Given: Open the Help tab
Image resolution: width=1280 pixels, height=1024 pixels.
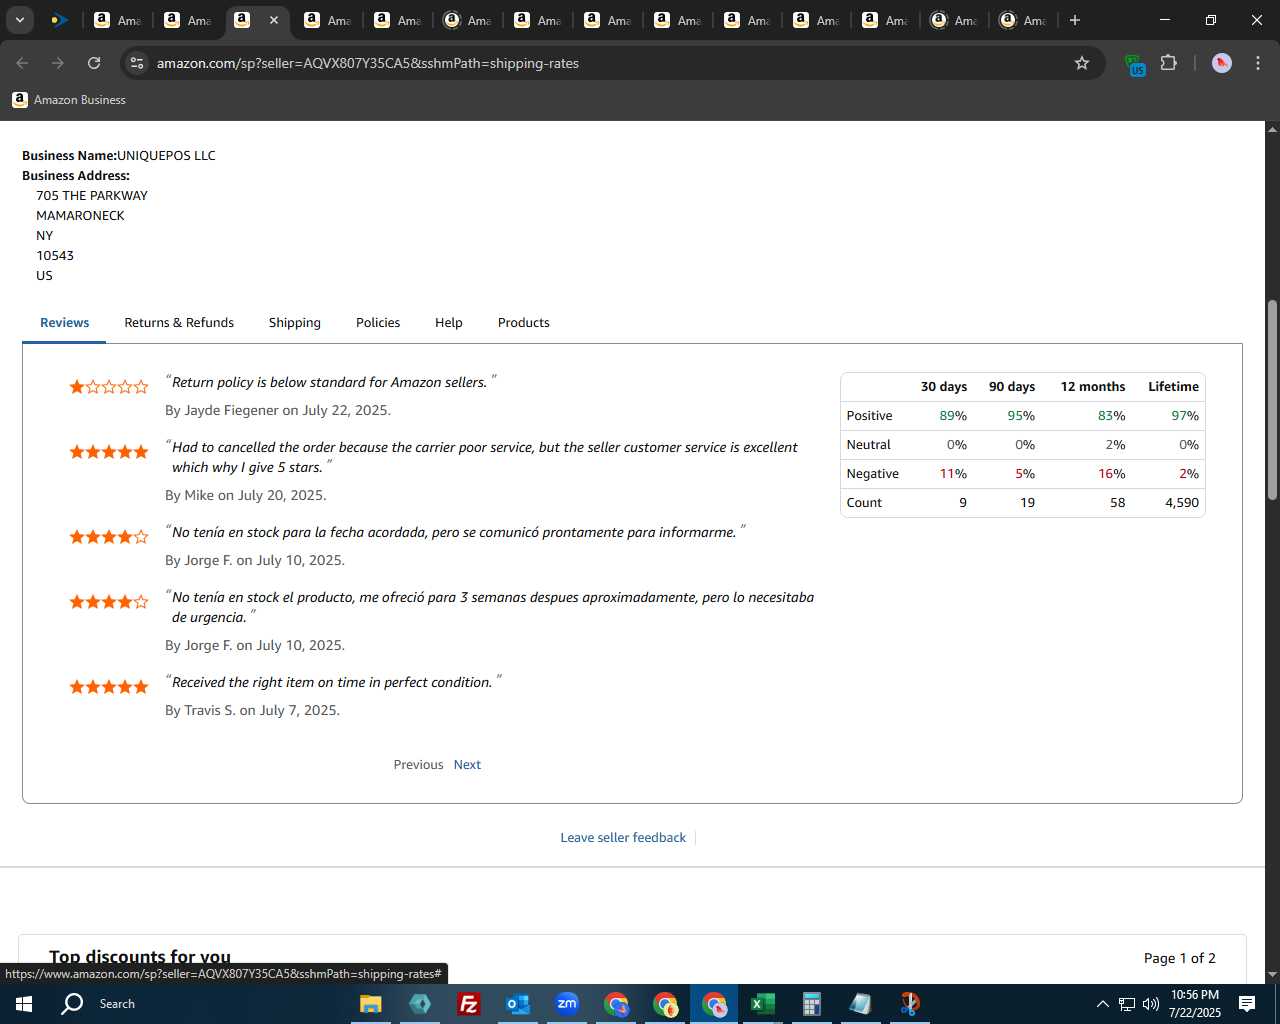Looking at the screenshot, I should point(449,323).
